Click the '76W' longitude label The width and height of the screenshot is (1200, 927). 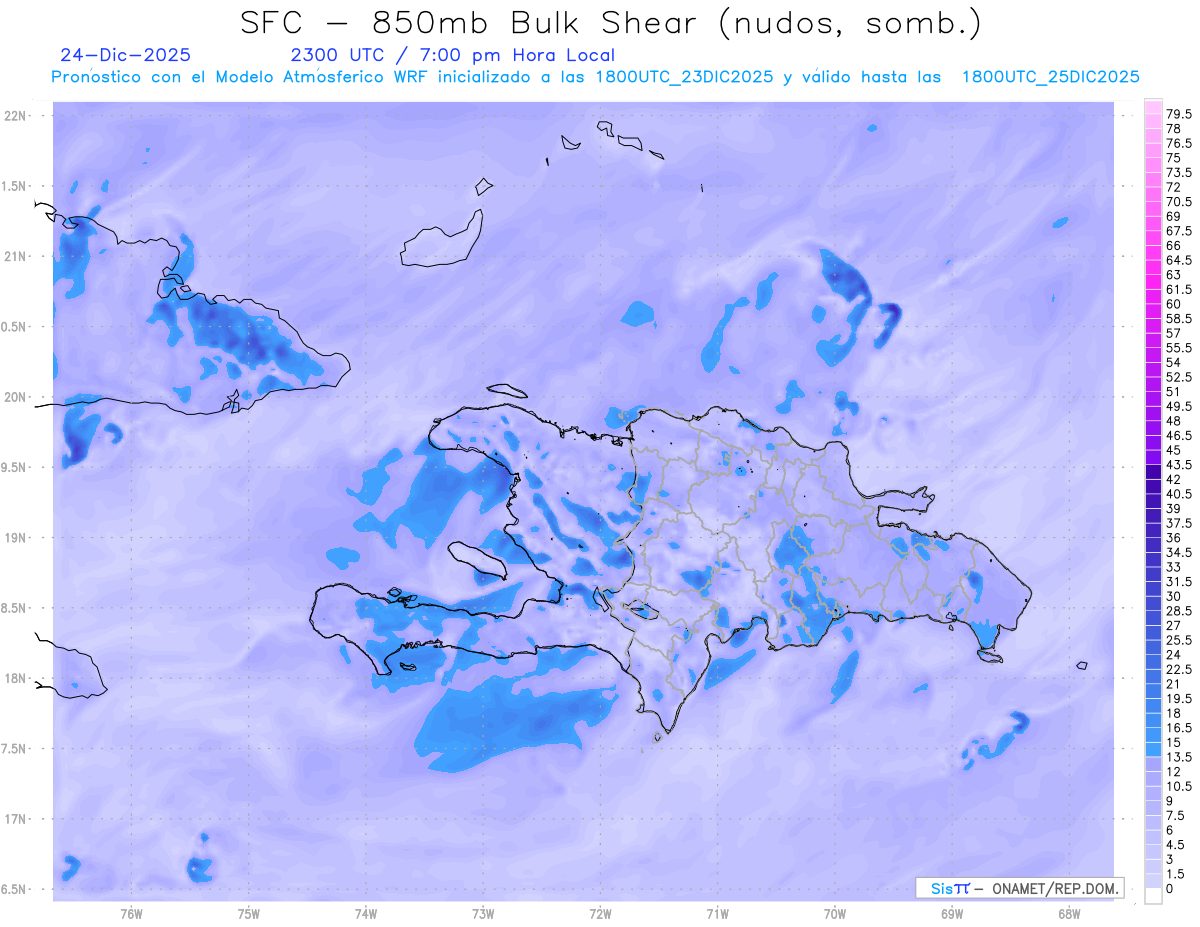click(x=131, y=914)
